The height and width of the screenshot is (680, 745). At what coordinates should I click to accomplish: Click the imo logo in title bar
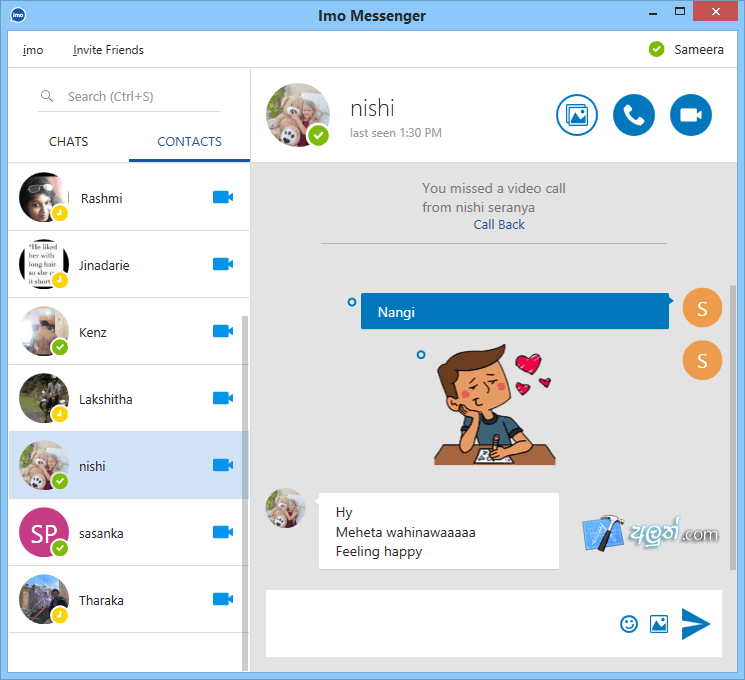pyautogui.click(x=18, y=15)
